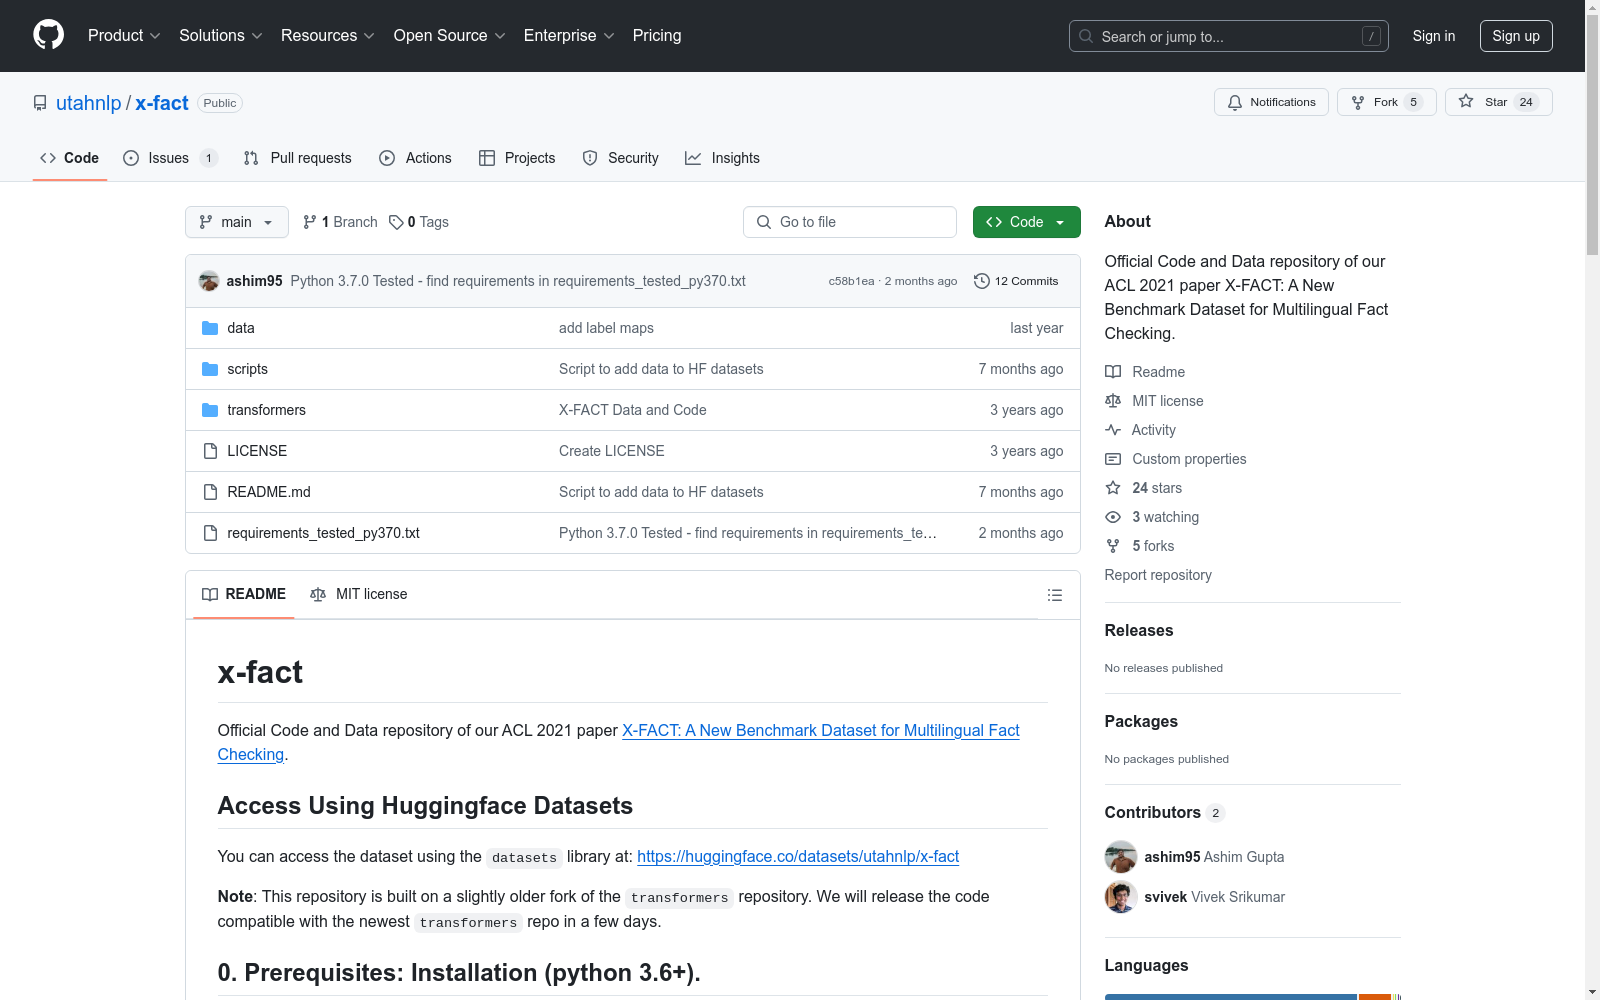Click Report repository link

tap(1158, 575)
